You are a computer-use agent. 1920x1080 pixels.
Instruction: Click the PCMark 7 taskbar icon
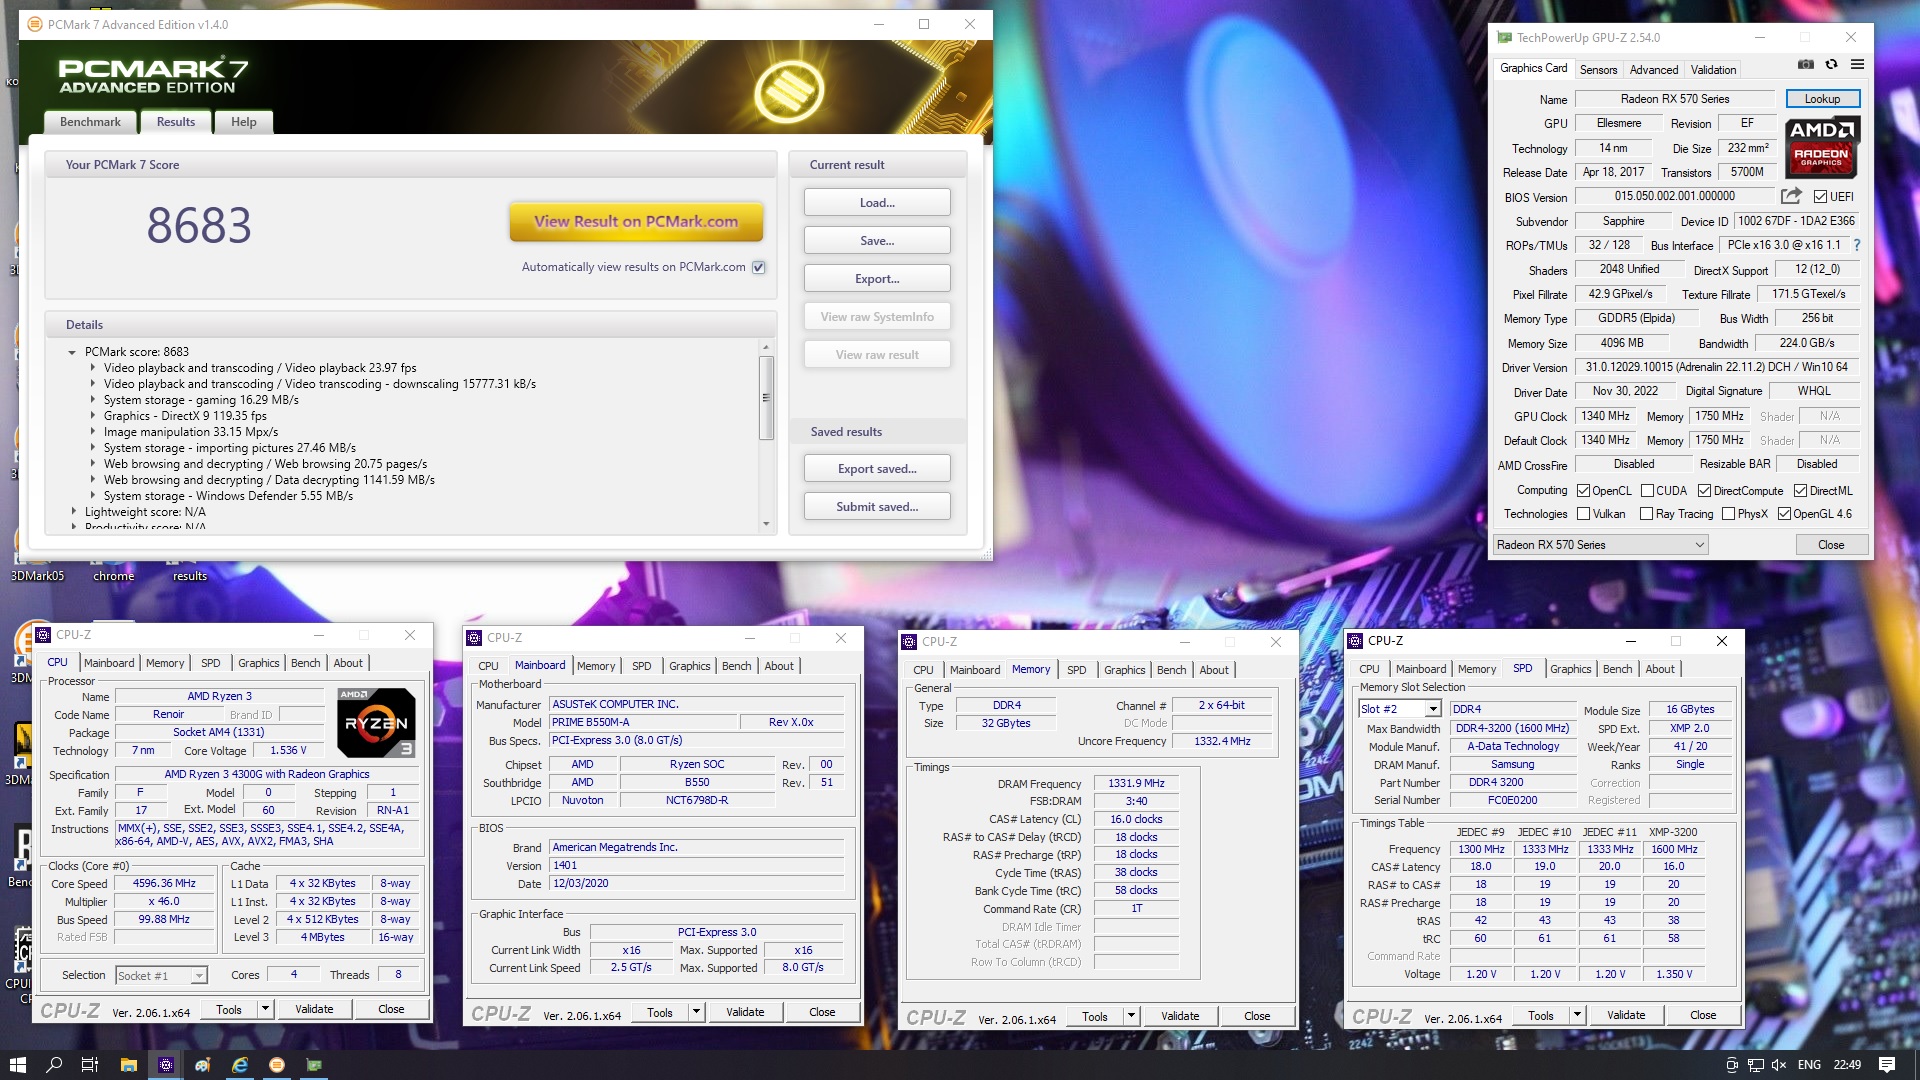277,1065
